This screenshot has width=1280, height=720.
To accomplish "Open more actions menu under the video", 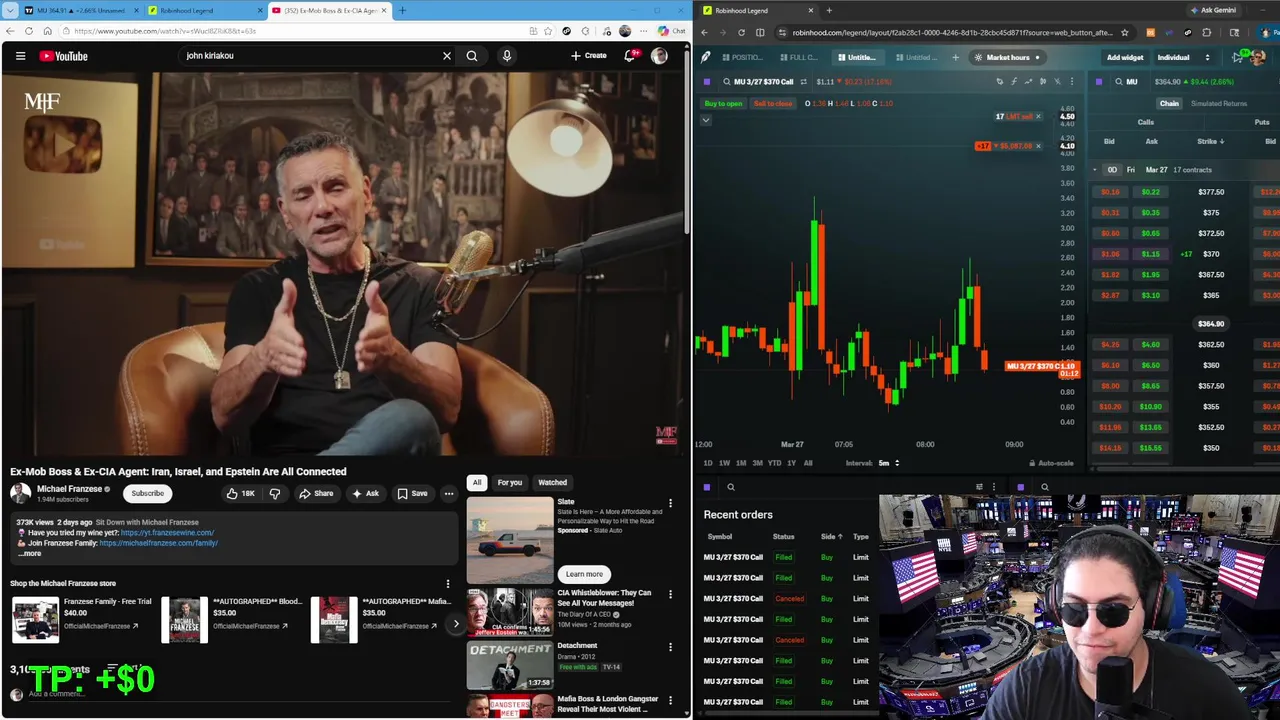I will pyautogui.click(x=449, y=493).
